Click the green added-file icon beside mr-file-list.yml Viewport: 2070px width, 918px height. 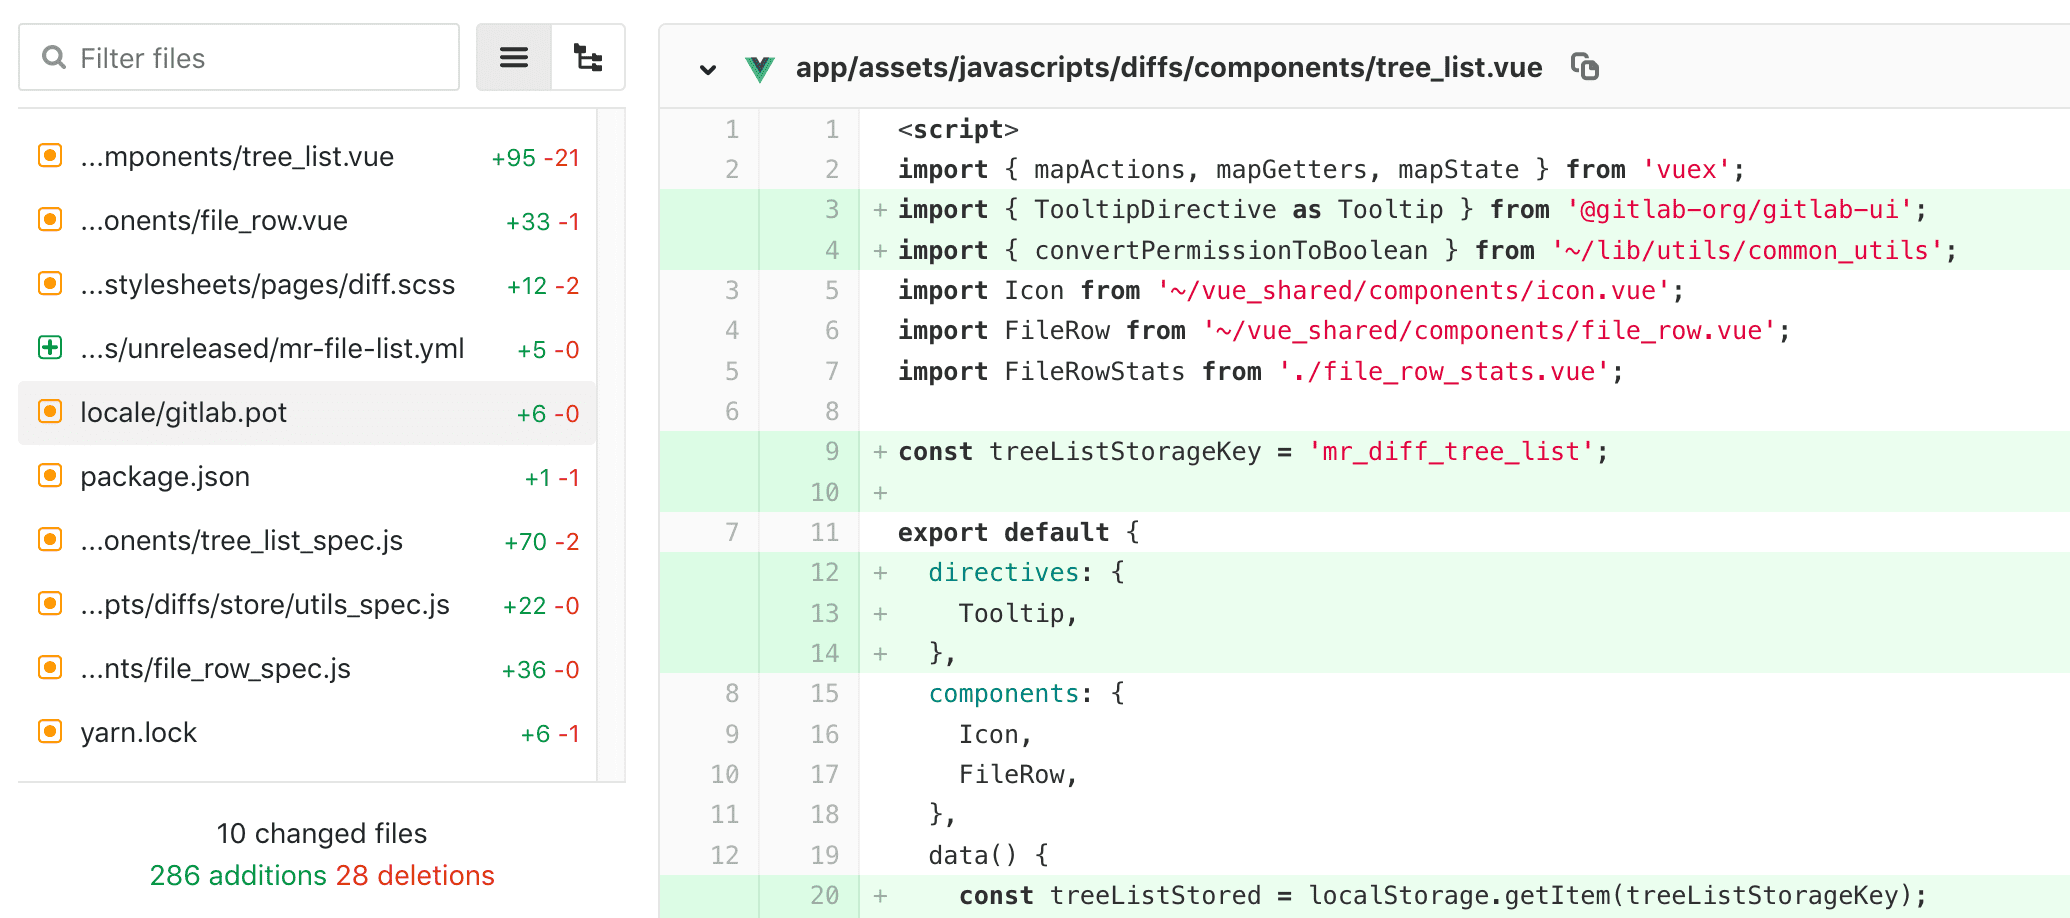click(x=49, y=347)
